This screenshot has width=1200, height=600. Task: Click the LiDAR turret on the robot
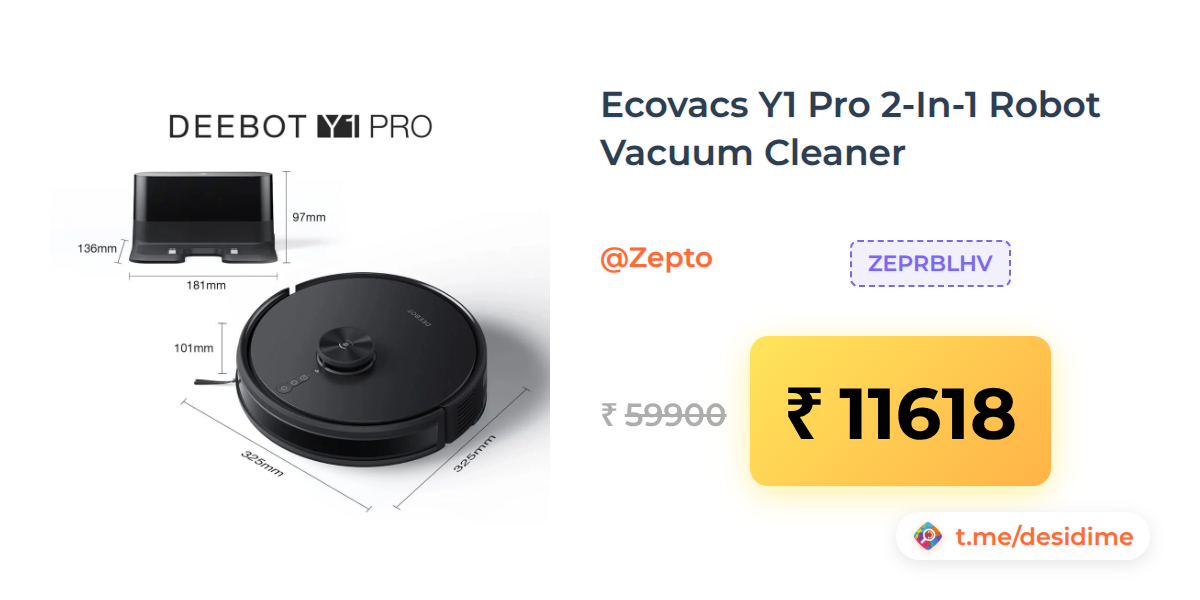coord(345,350)
